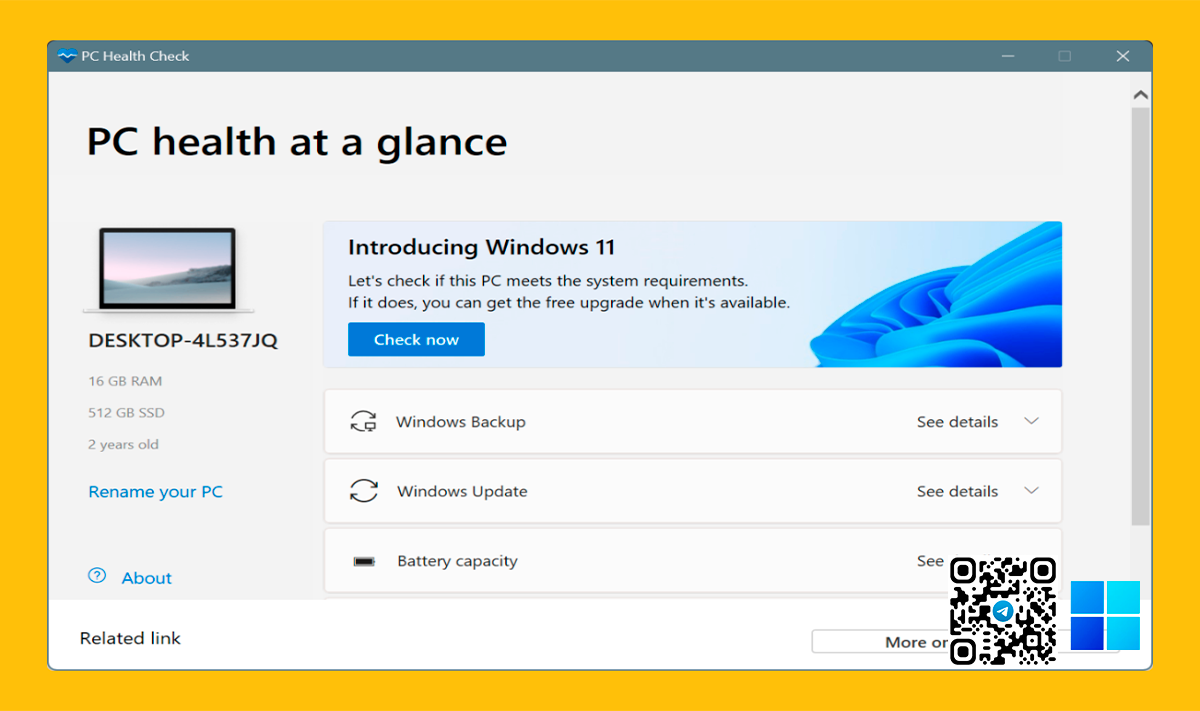Click the Windows Update refresh icon
This screenshot has width=1200, height=711.
coord(363,491)
